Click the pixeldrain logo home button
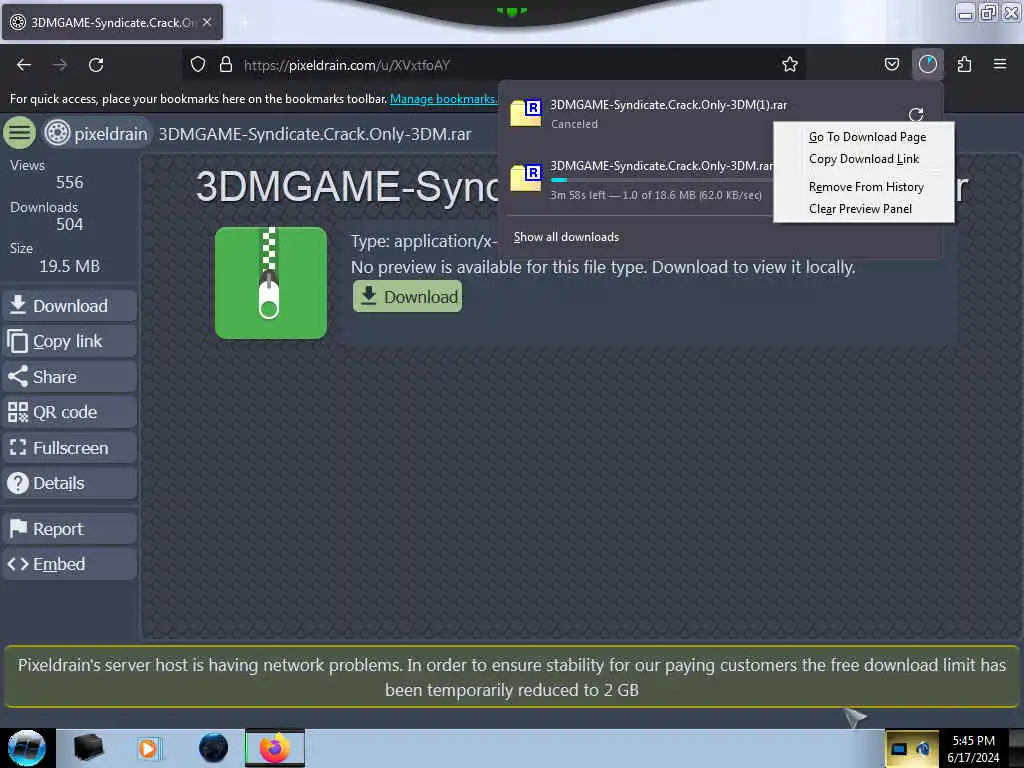This screenshot has width=1024, height=768. 97,133
